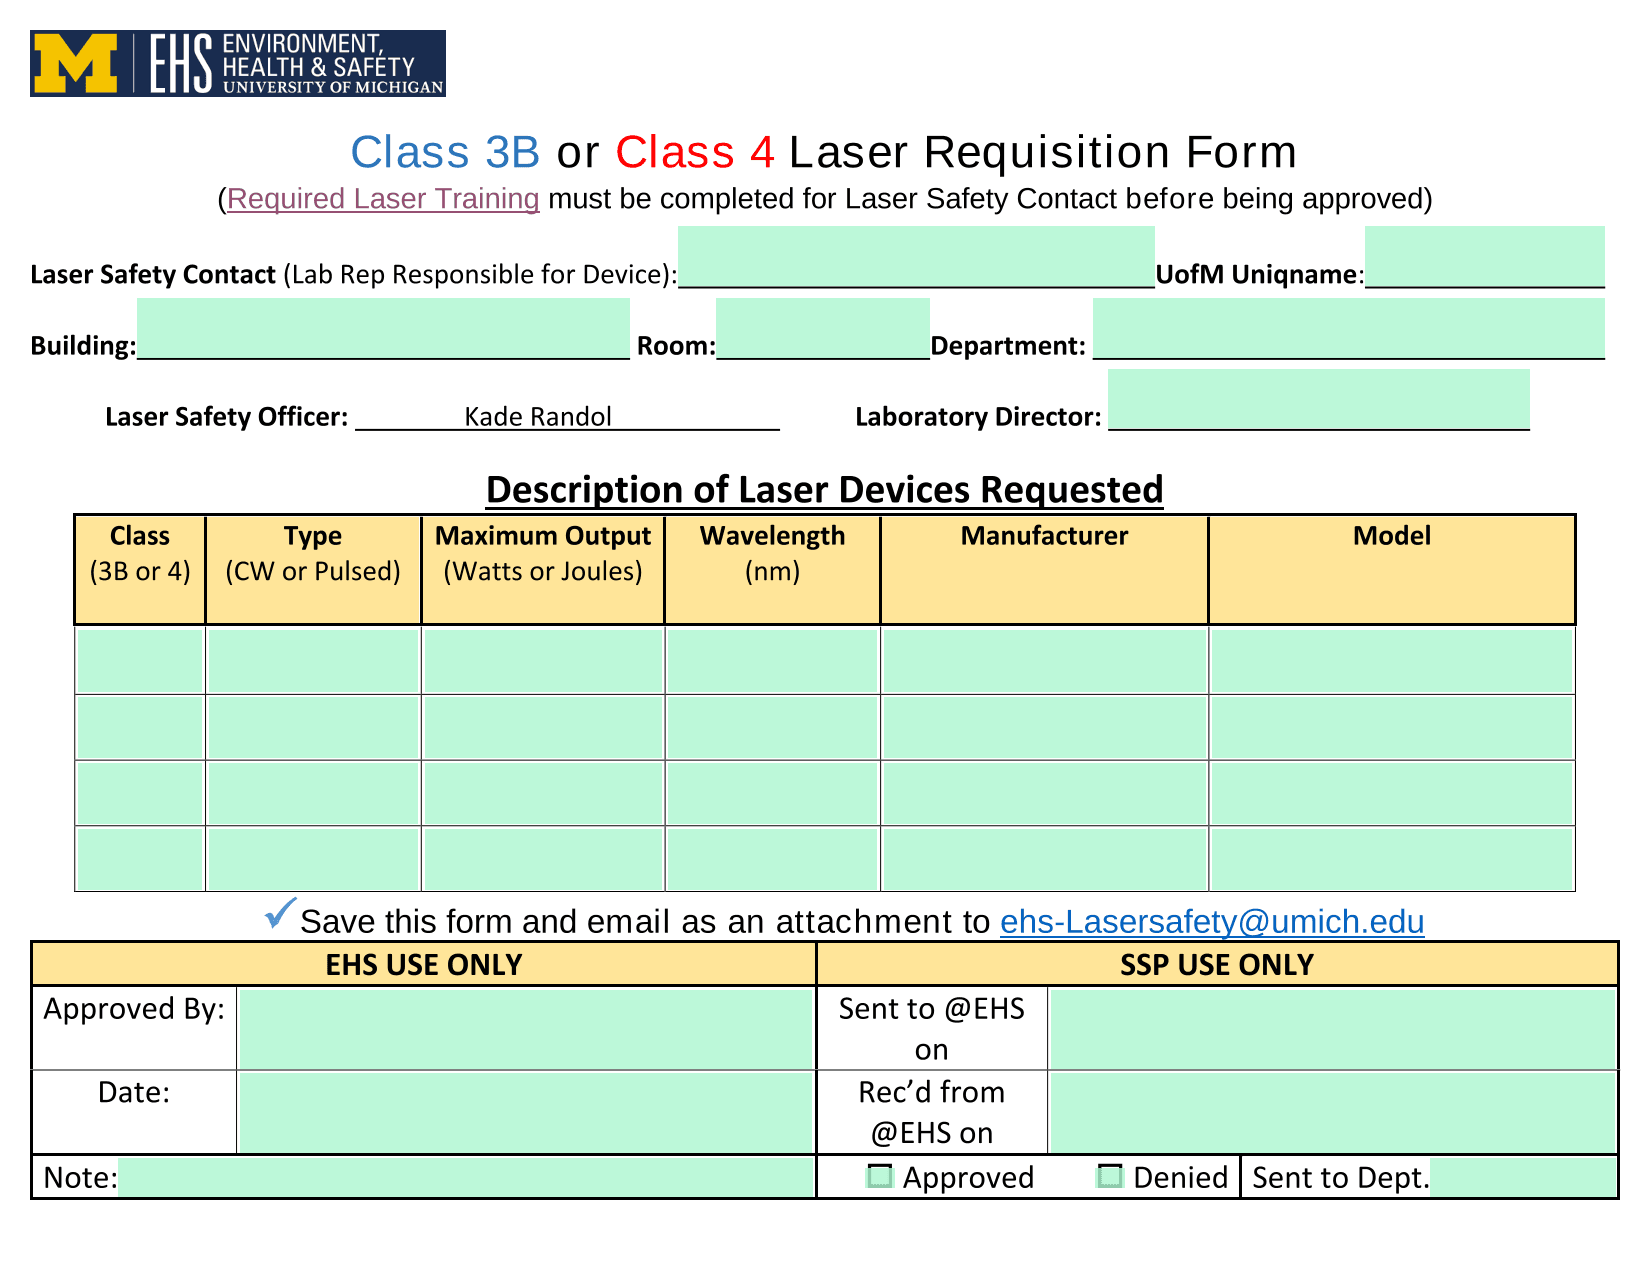
Task: Click the Sent to @EHS on field
Action: point(1333,1029)
